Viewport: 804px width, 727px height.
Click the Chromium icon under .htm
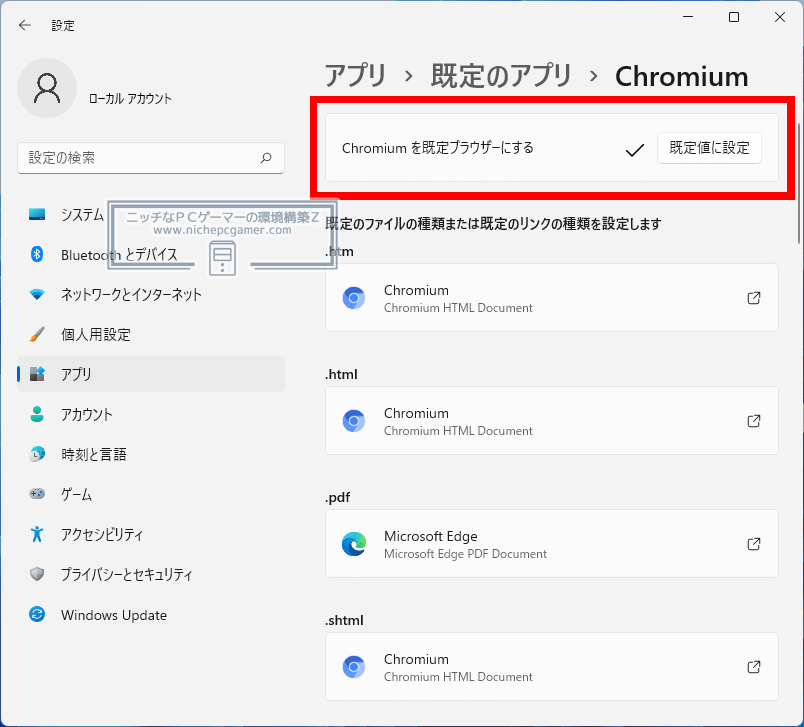pyautogui.click(x=354, y=298)
